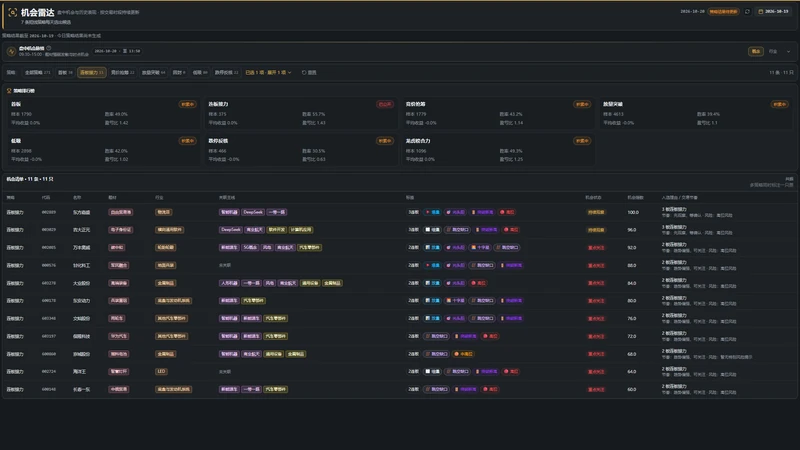Screen dimensions: 800x450
Task: Click the icon beside 策略排行榜 section heading
Action: pos(9,91)
